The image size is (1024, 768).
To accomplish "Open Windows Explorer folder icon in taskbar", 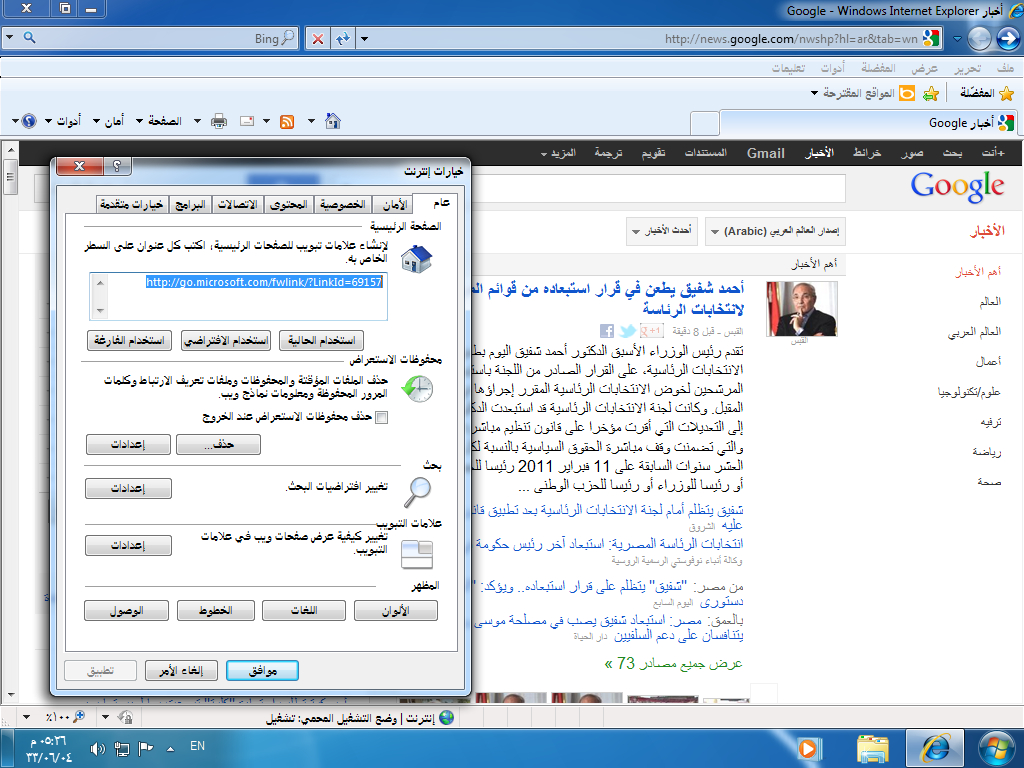I will [x=873, y=748].
